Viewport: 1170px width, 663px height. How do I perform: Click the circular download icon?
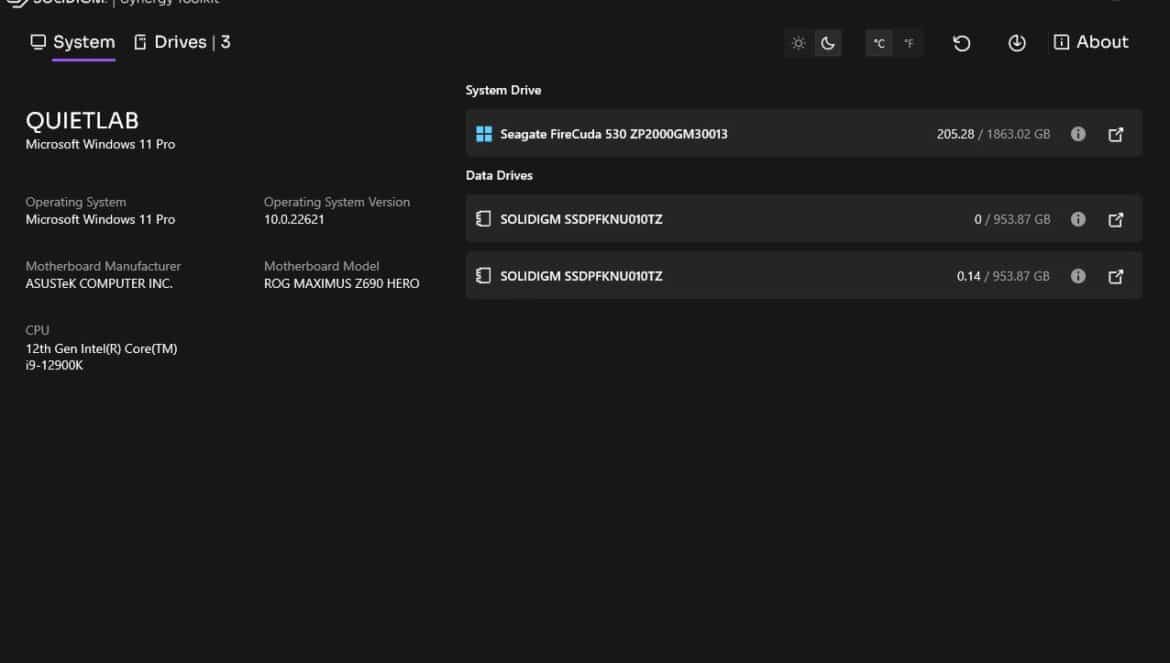click(1016, 43)
